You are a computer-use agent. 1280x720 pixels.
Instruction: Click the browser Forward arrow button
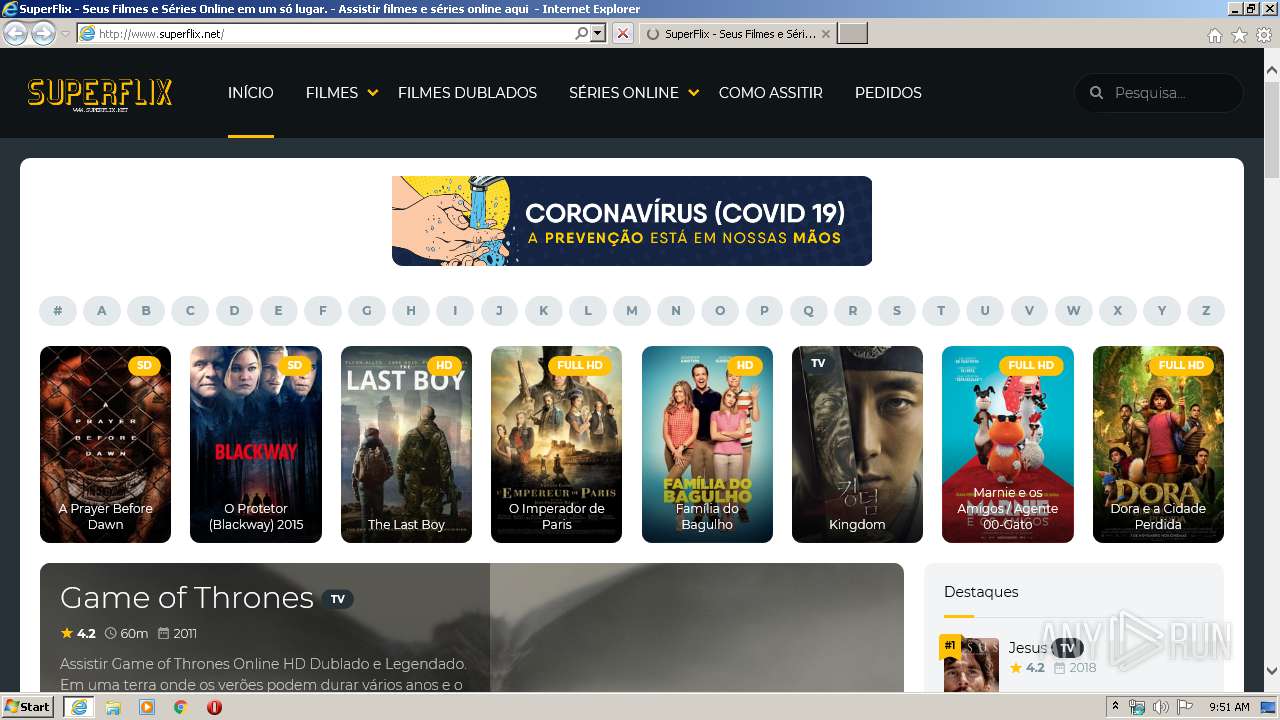(43, 33)
